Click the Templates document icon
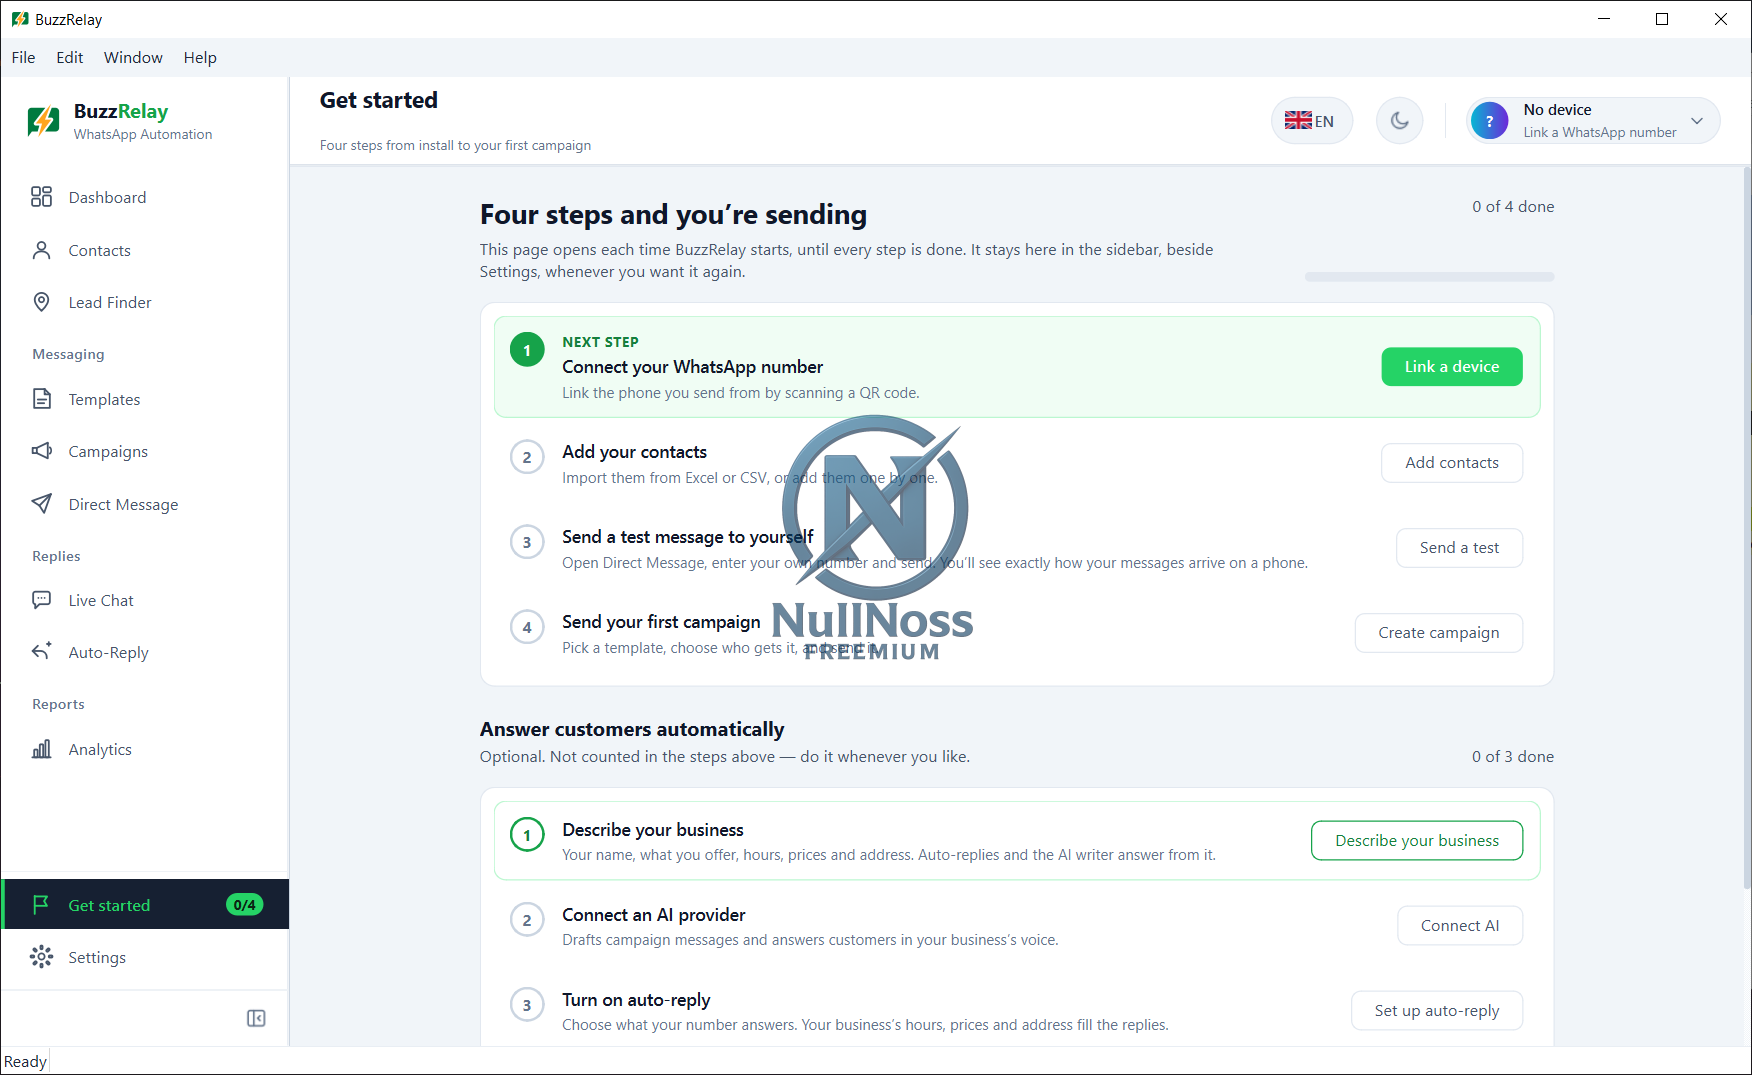This screenshot has height=1075, width=1752. pyautogui.click(x=41, y=399)
